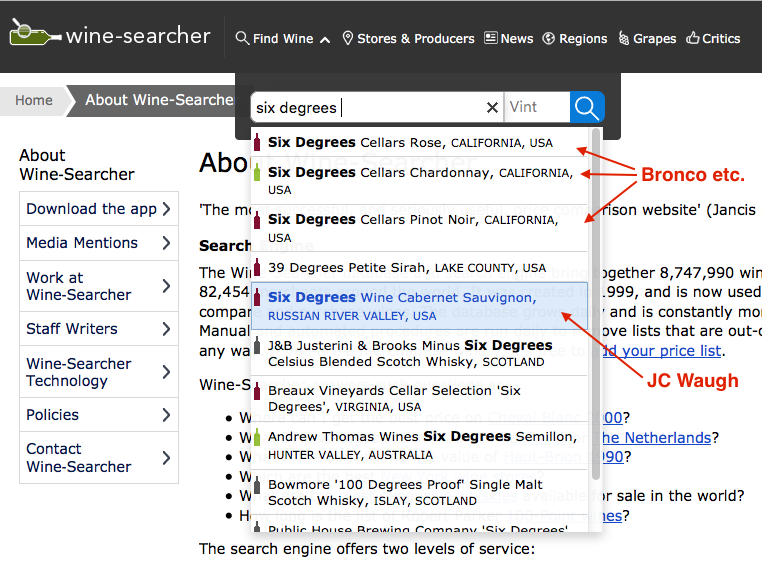This screenshot has height=569, width=762.
Task: Select 'Six Degrees Cellars Rose, CALIFORNIA, USA'
Action: click(x=419, y=142)
